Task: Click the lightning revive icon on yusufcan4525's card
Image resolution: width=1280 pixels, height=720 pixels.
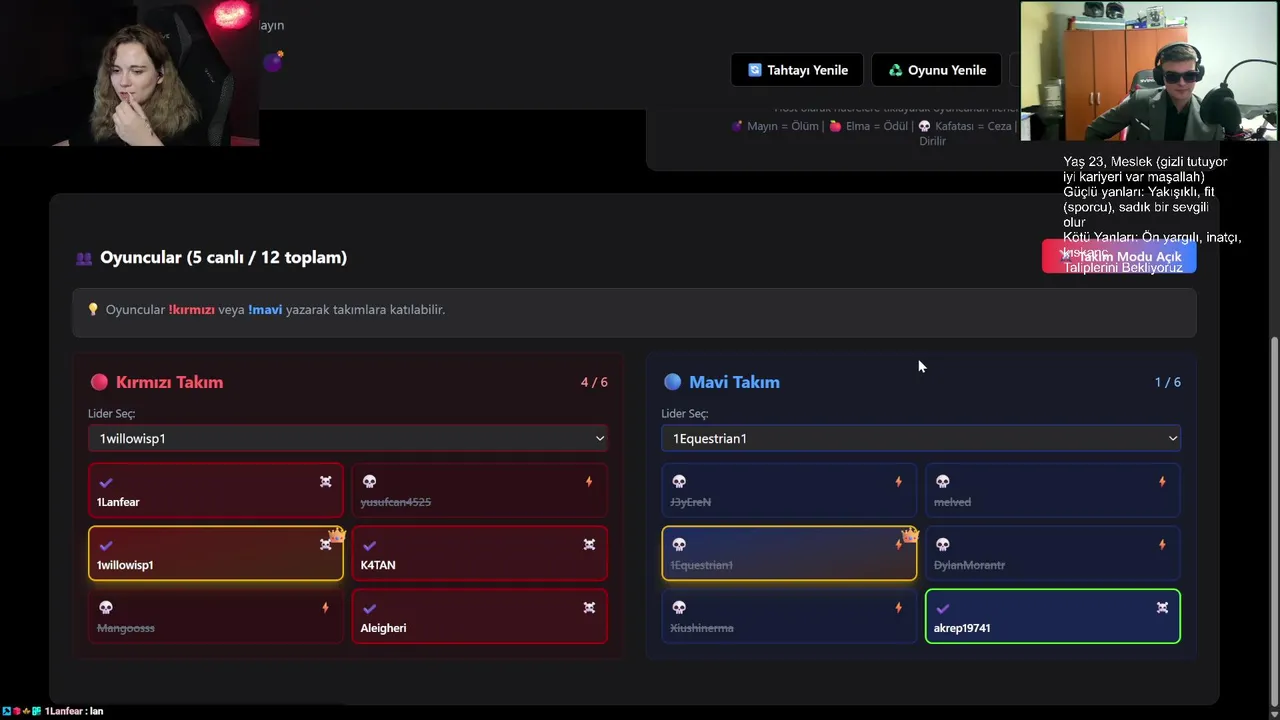Action: click(x=589, y=482)
